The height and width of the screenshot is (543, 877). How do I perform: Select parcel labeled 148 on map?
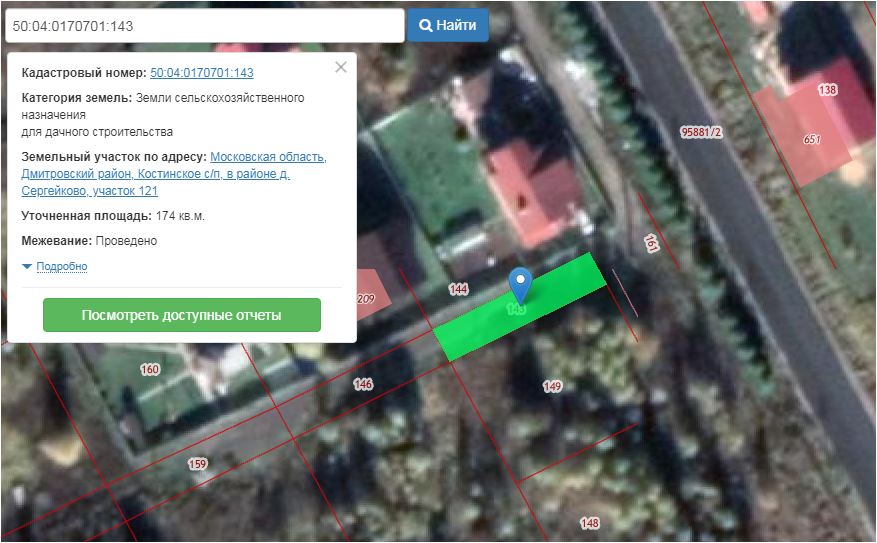[x=589, y=523]
